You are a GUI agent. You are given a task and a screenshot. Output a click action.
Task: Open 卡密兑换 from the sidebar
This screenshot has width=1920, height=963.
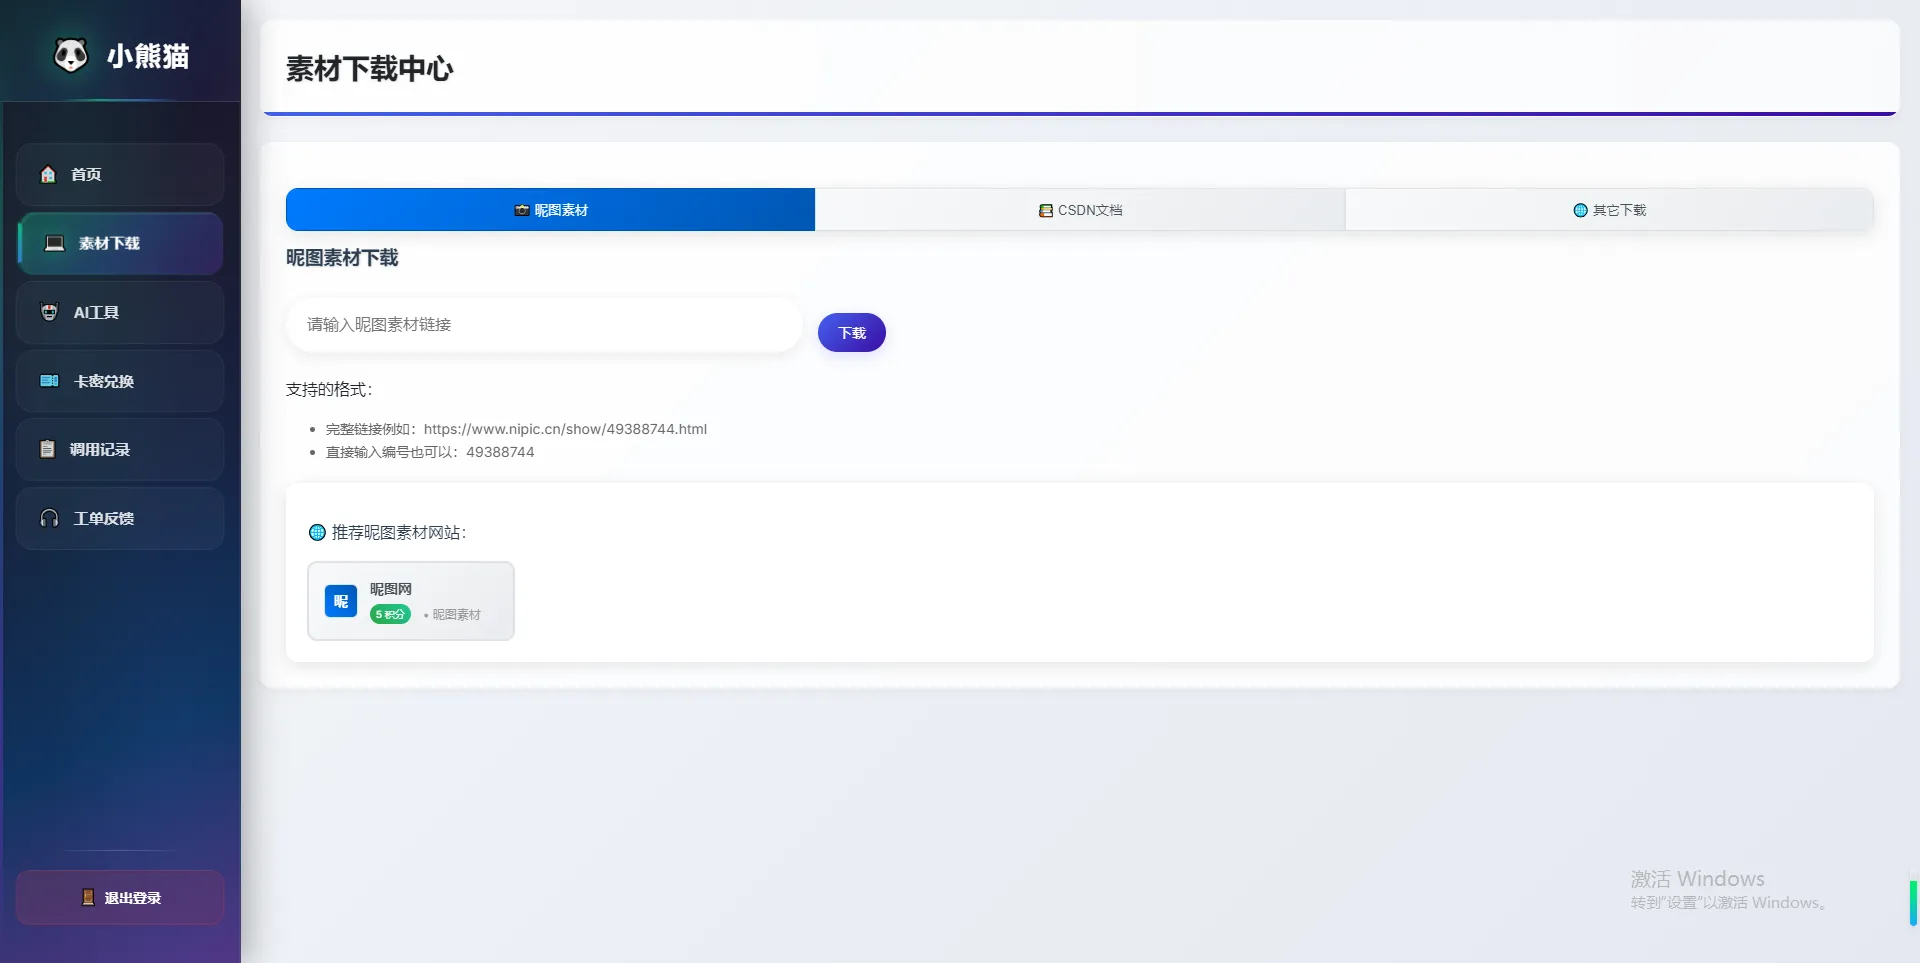tap(120, 381)
